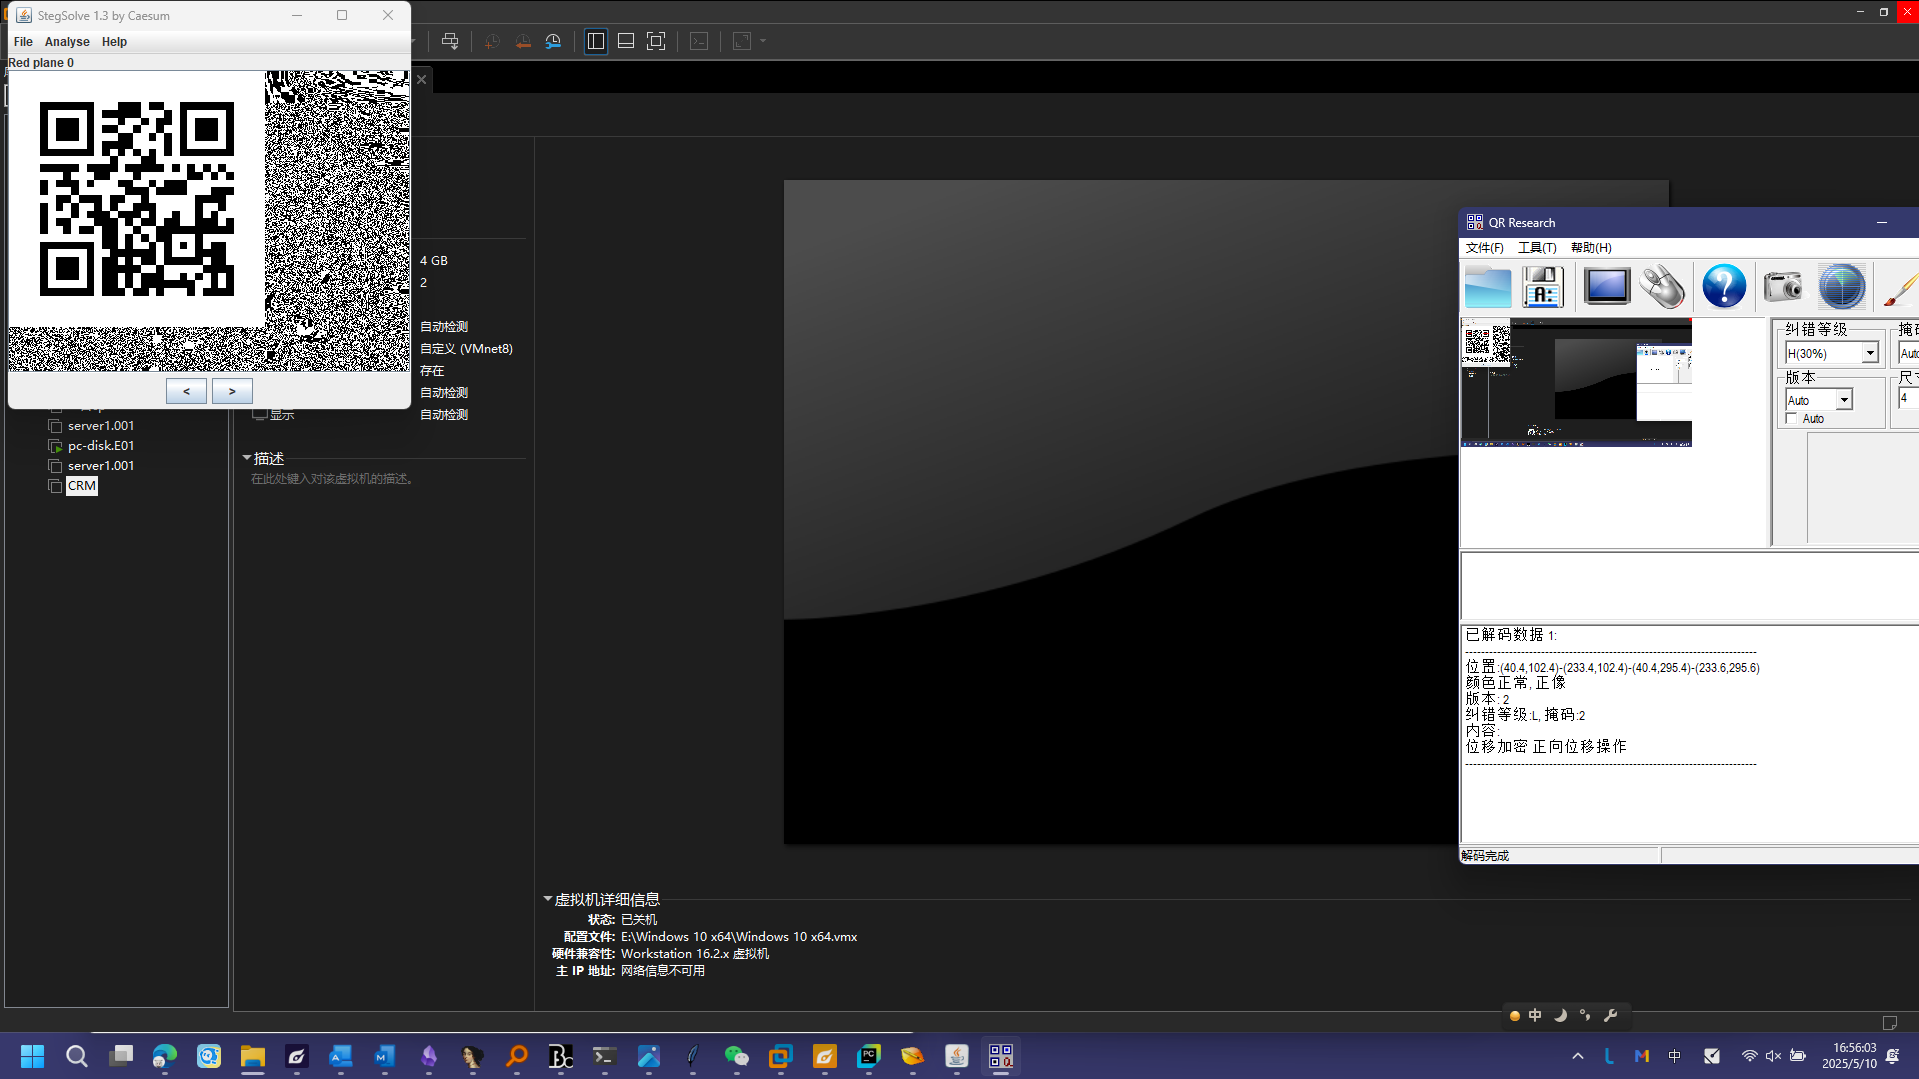The height and width of the screenshot is (1079, 1919).
Task: Close the VMware tab with the X
Action: click(422, 80)
